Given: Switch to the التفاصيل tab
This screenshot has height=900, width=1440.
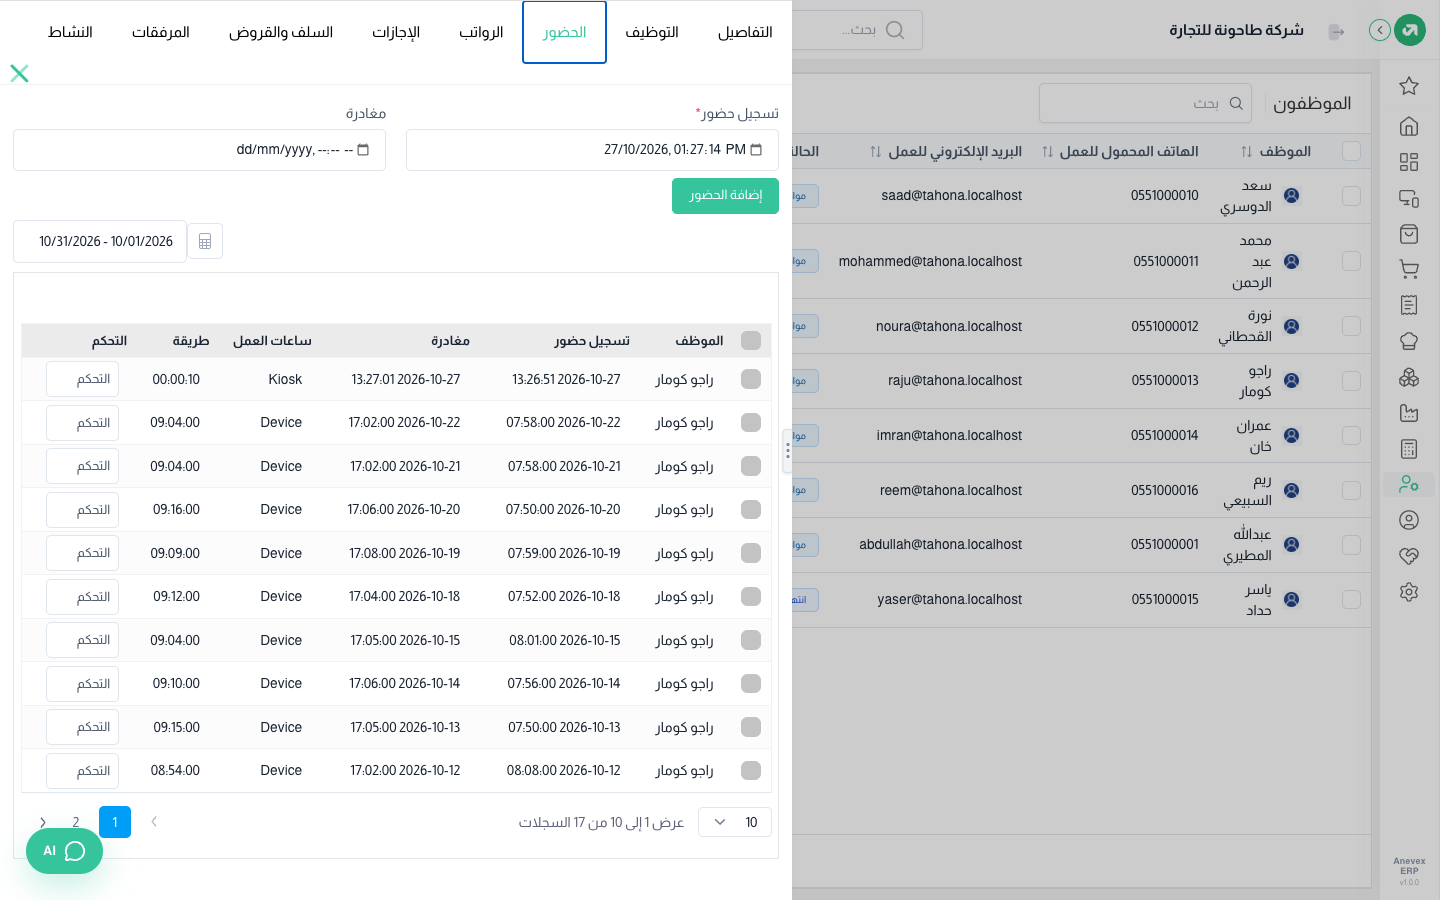Looking at the screenshot, I should tap(745, 32).
